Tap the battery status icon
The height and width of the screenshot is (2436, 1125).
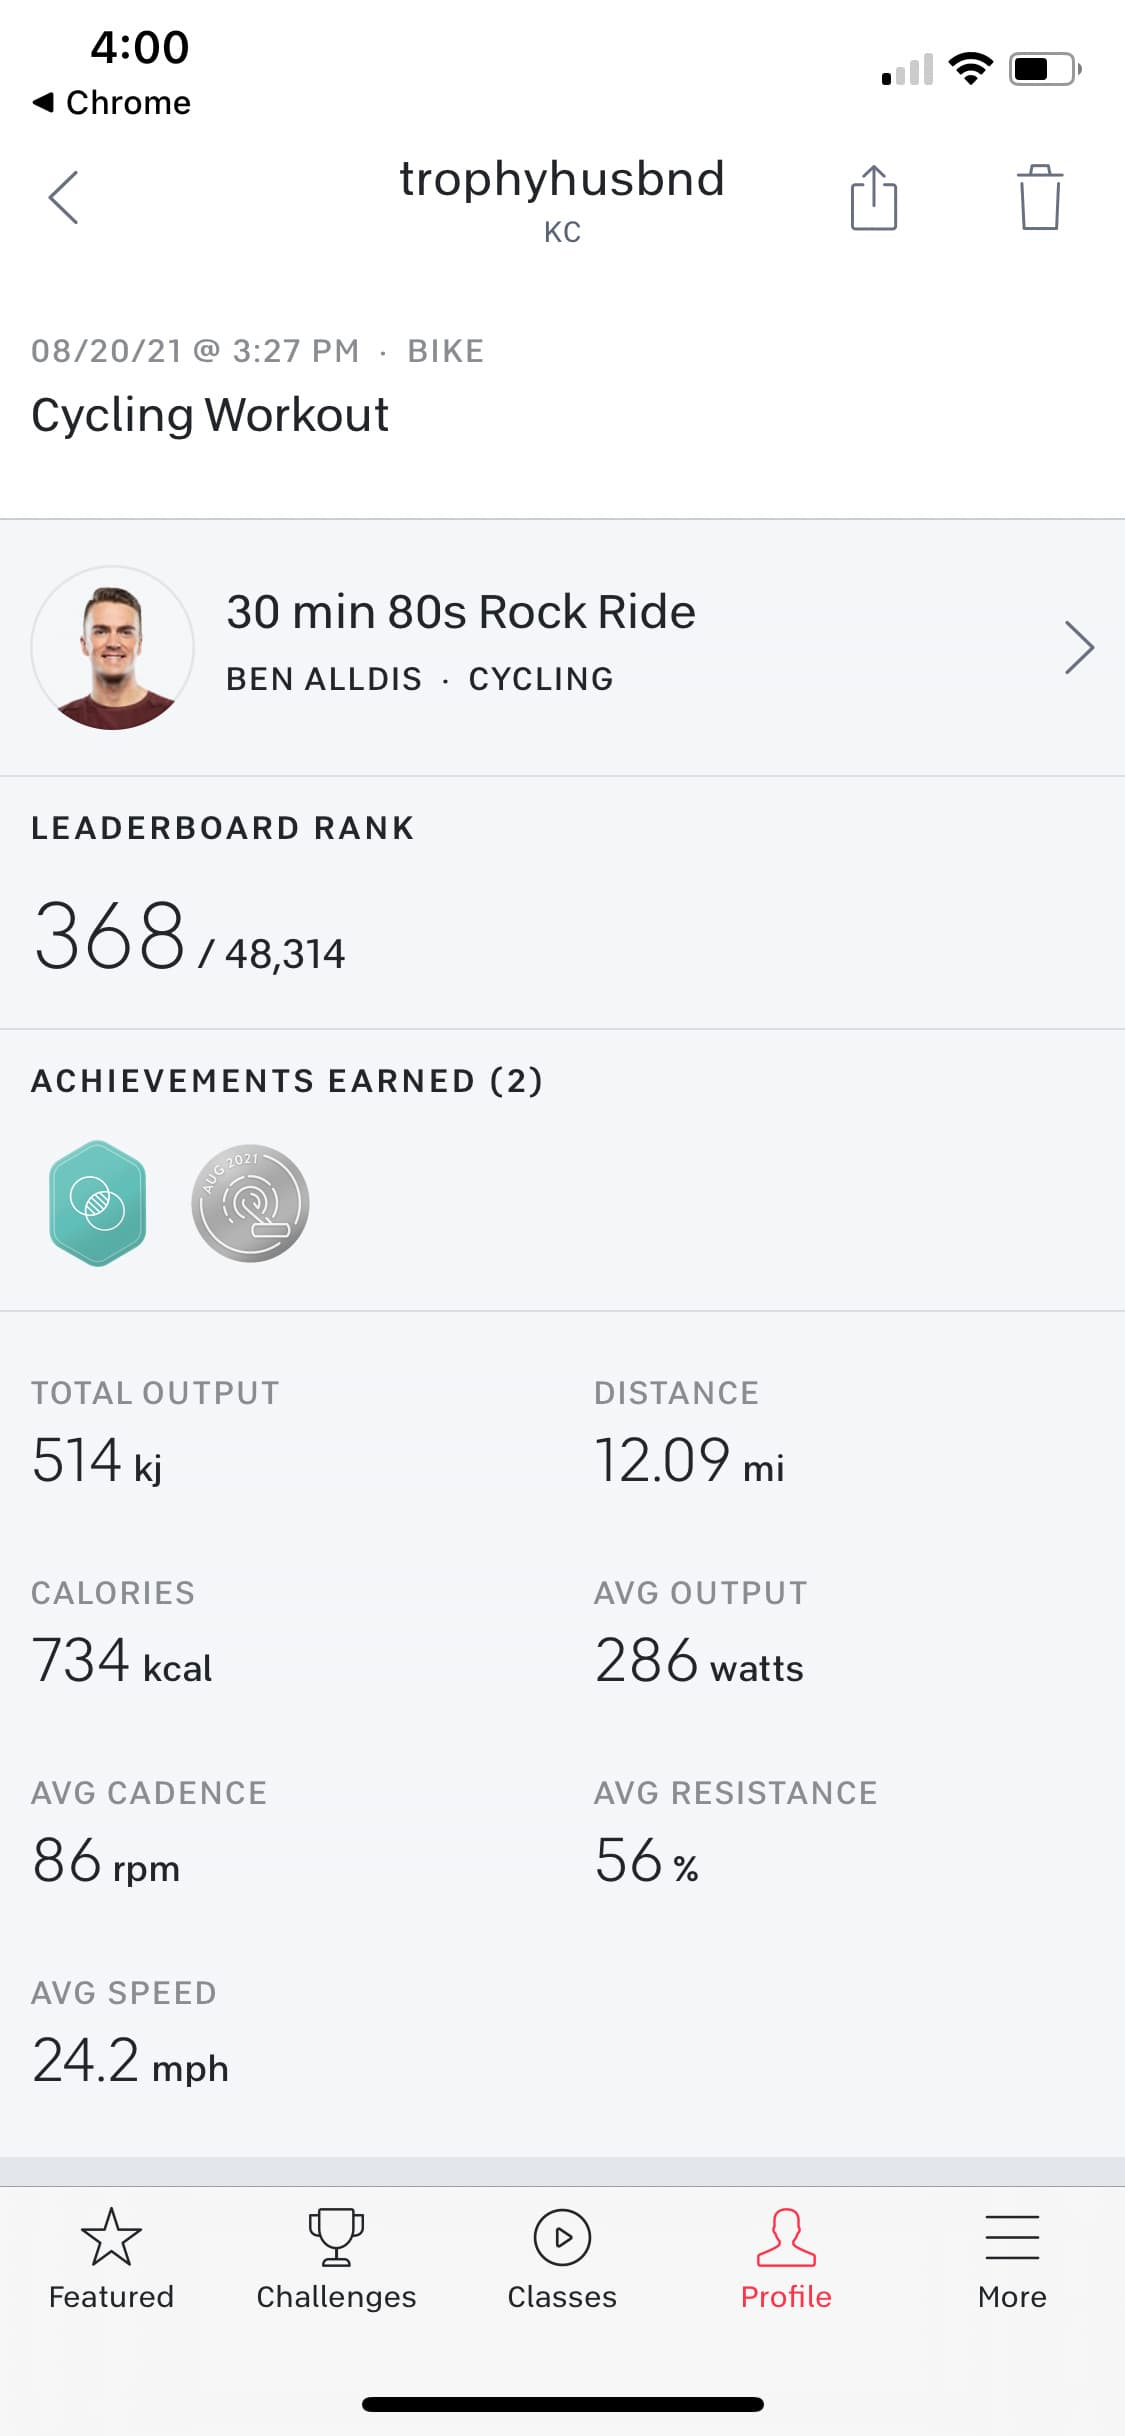point(1044,69)
